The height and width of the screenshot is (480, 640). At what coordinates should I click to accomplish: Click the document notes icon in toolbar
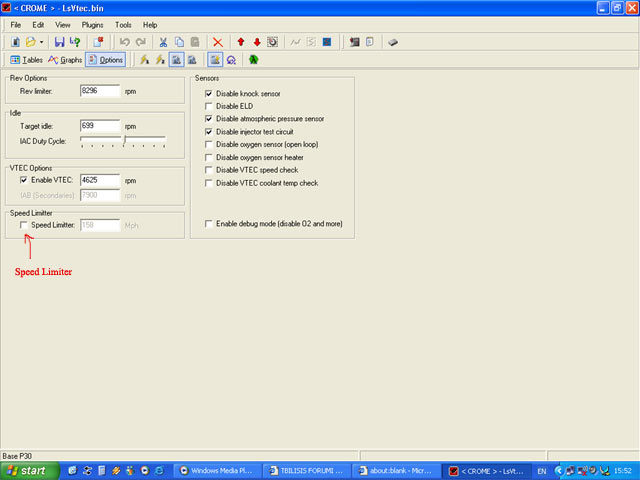pos(370,42)
